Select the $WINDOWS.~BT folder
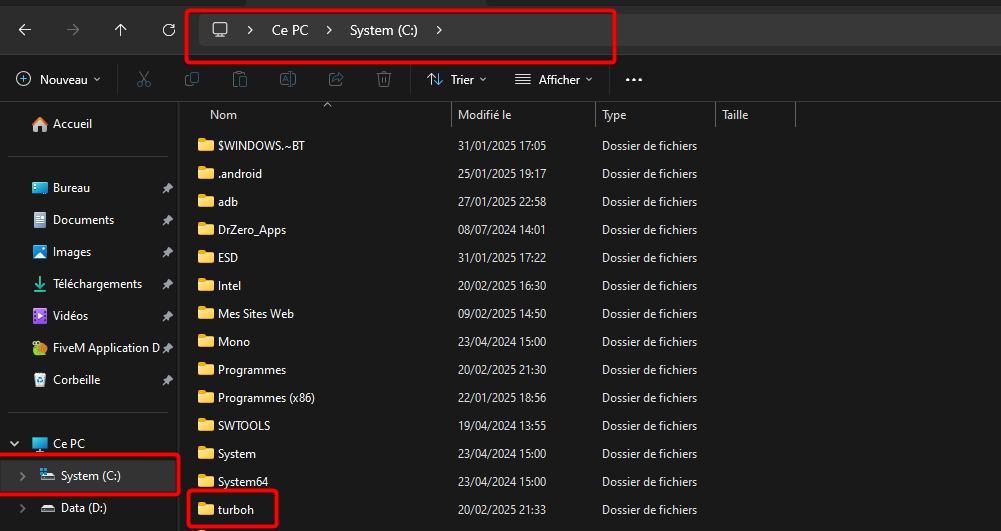 pyautogui.click(x=251, y=146)
